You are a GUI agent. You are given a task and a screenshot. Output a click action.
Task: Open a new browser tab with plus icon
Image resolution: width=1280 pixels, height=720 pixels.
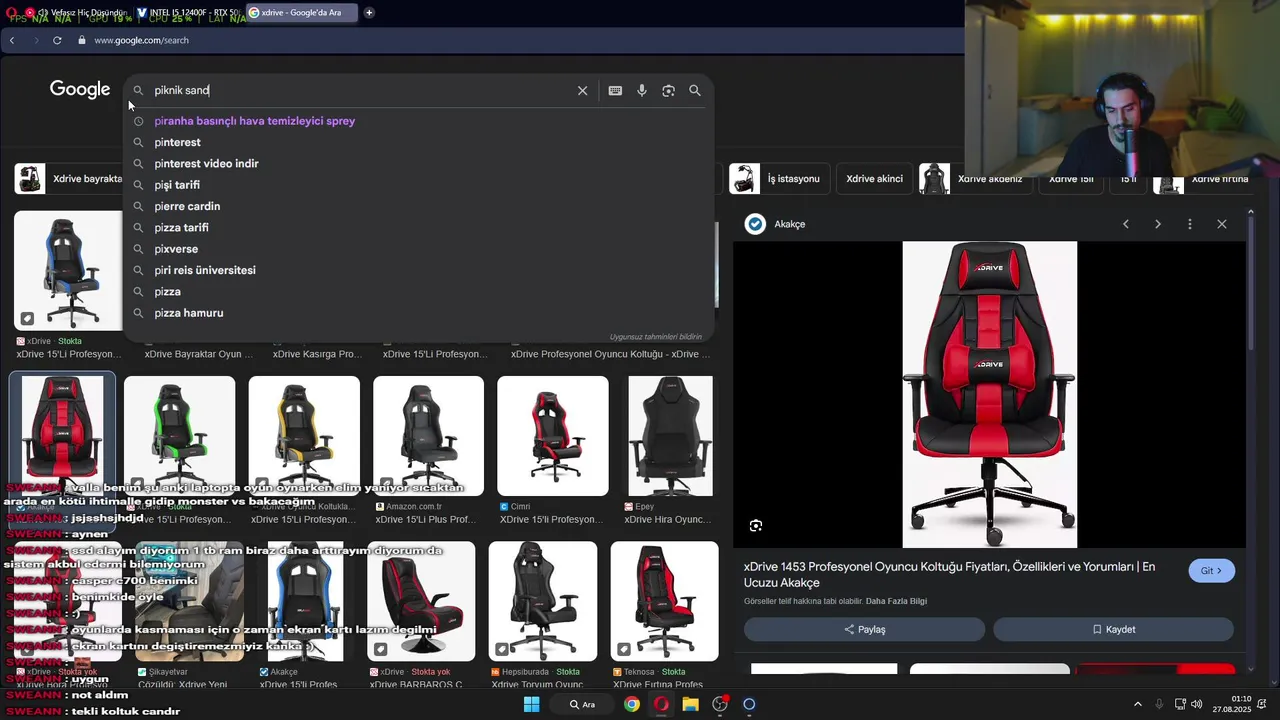pyautogui.click(x=369, y=13)
